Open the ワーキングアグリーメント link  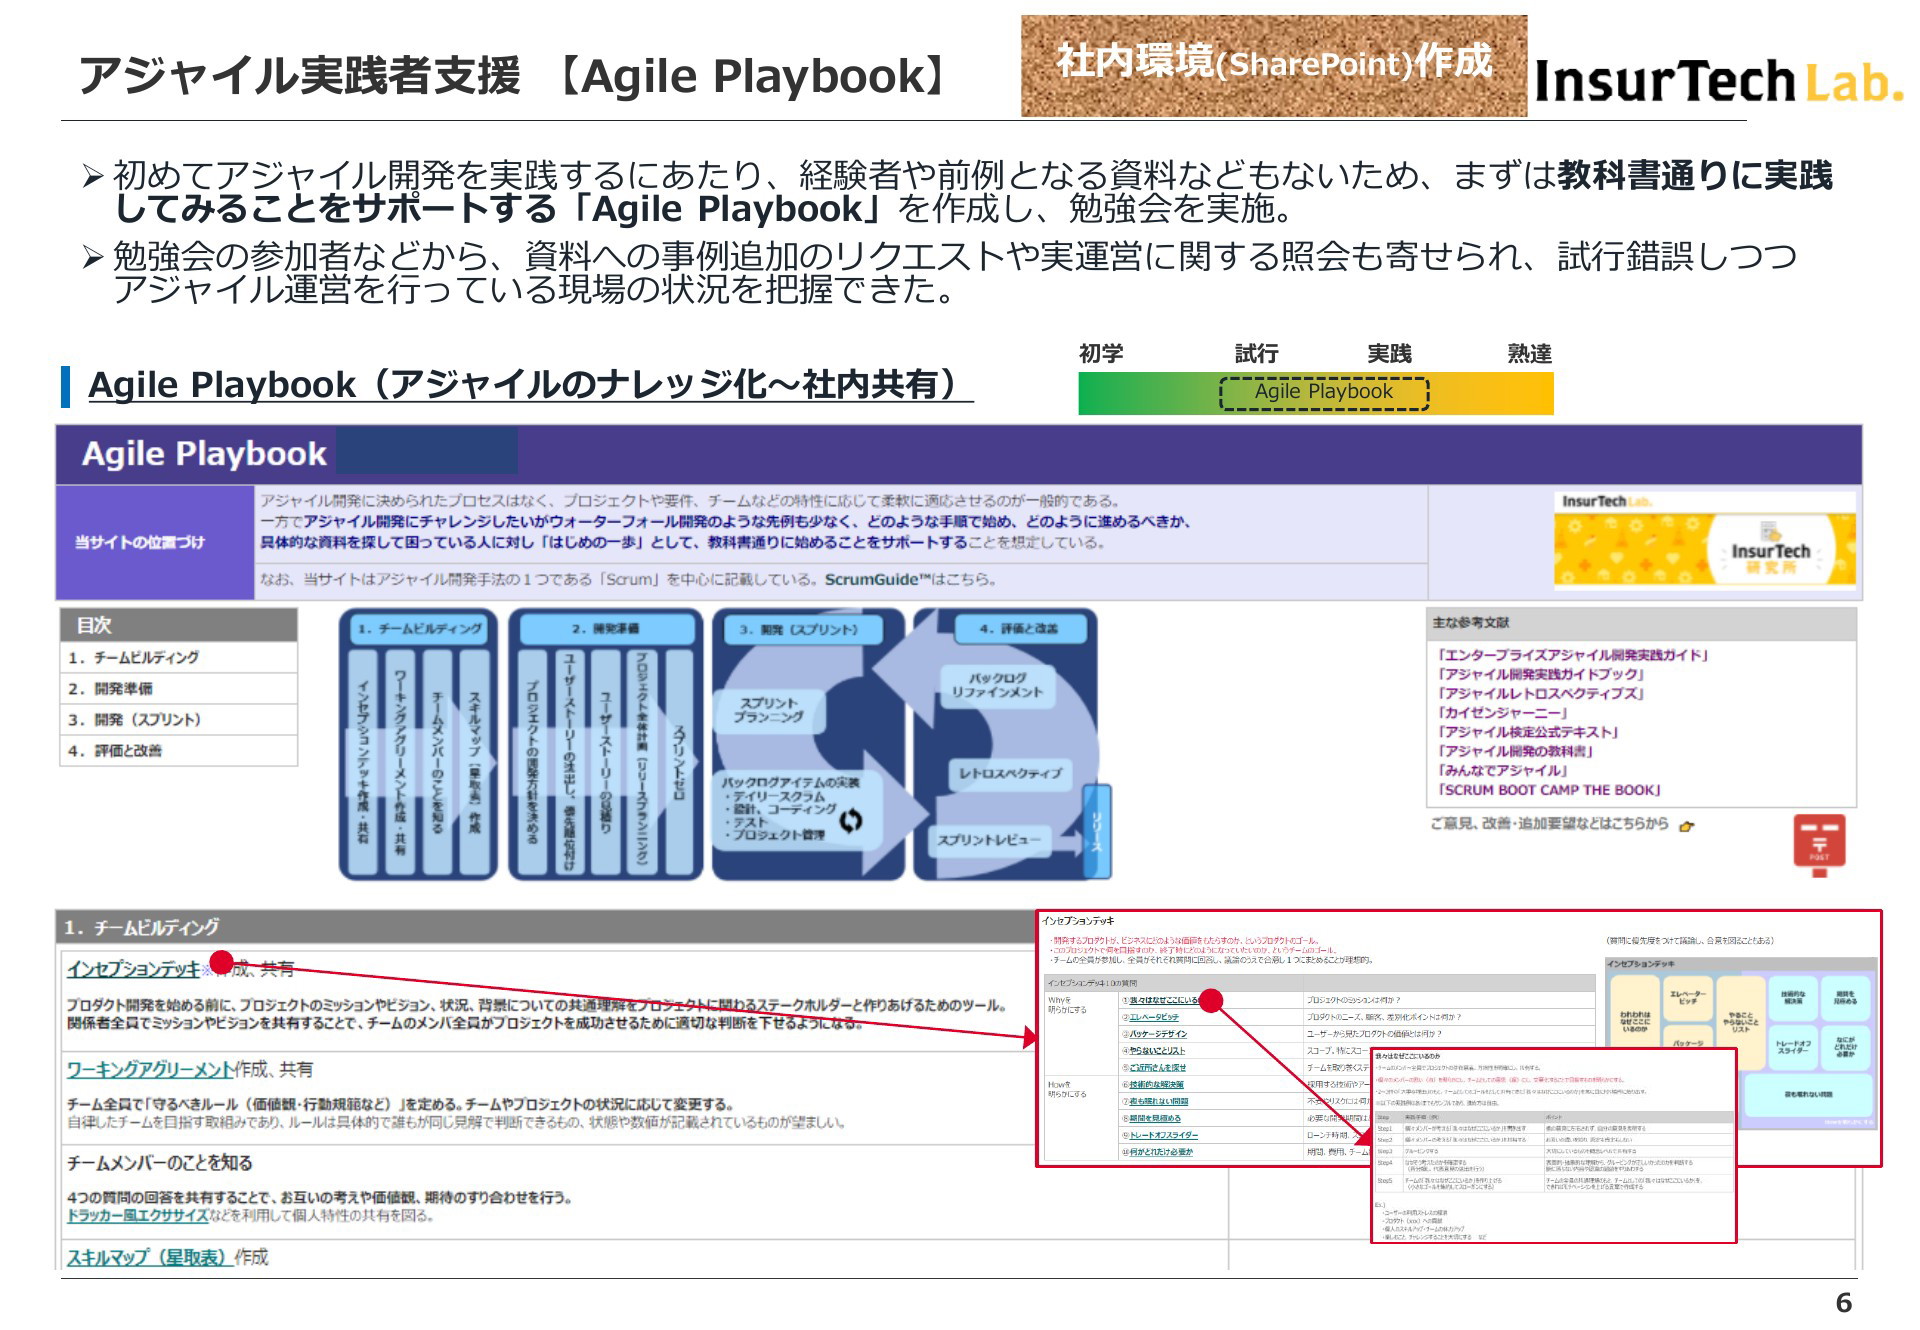[x=151, y=1069]
